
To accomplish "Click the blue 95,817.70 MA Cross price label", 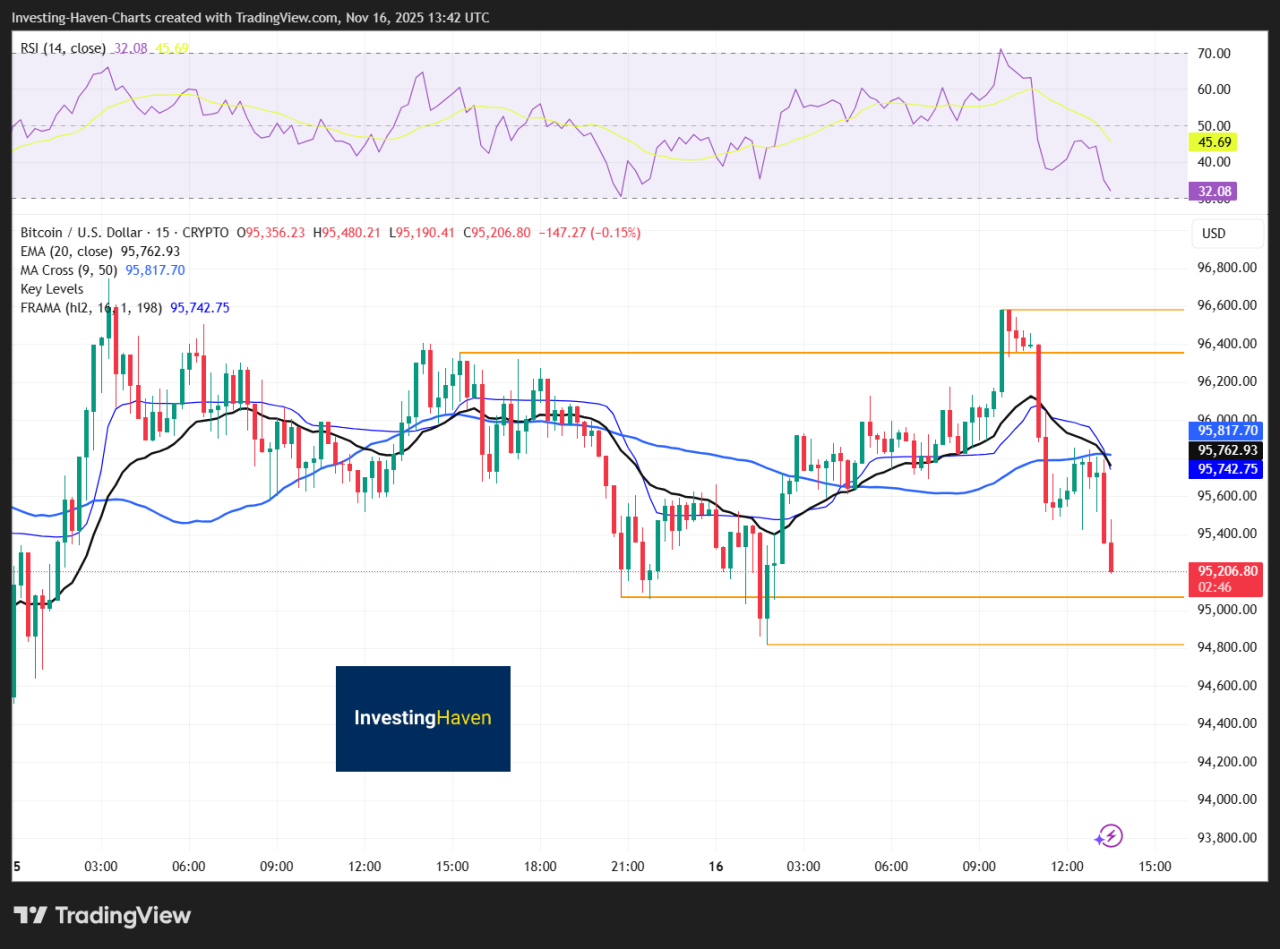I will pos(1226,430).
